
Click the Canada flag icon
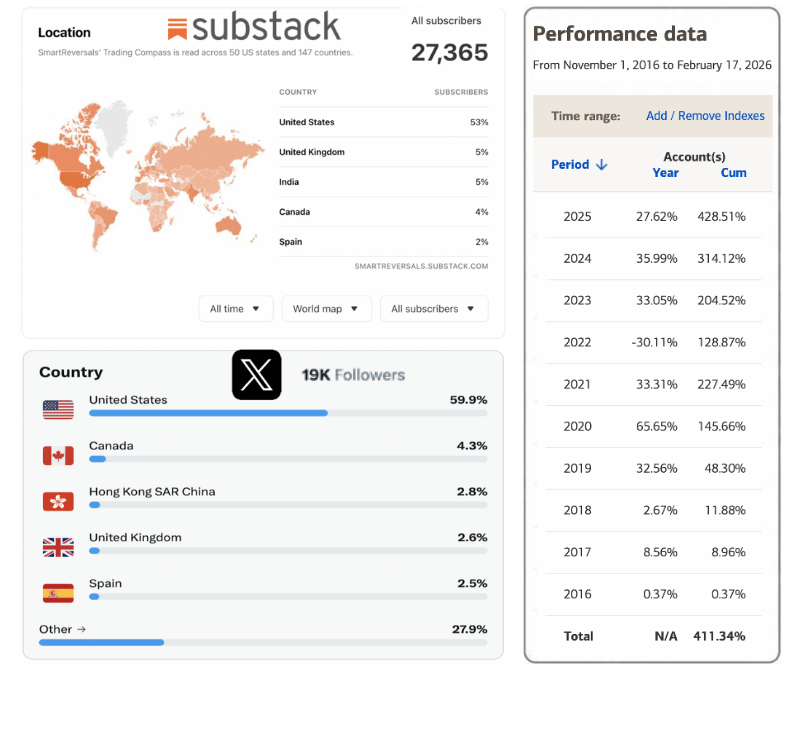tap(58, 455)
